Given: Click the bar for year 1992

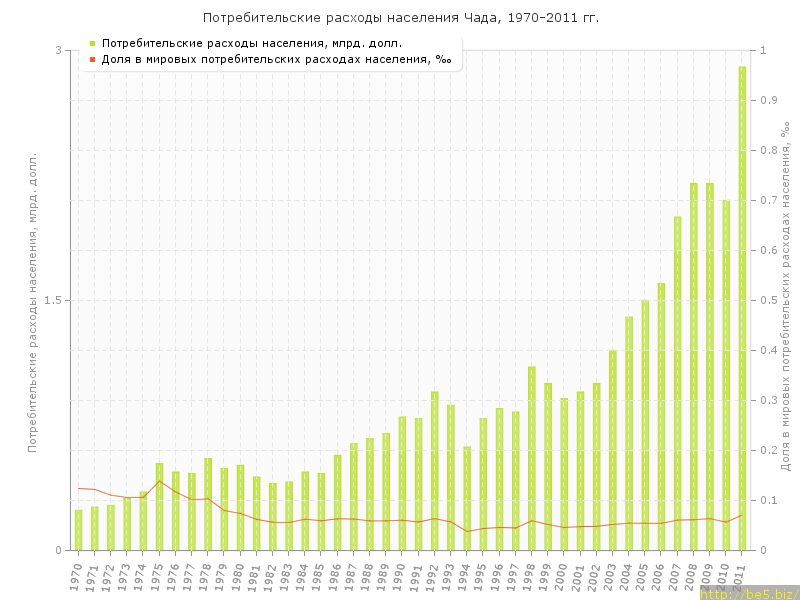Looking at the screenshot, I should pos(435,470).
